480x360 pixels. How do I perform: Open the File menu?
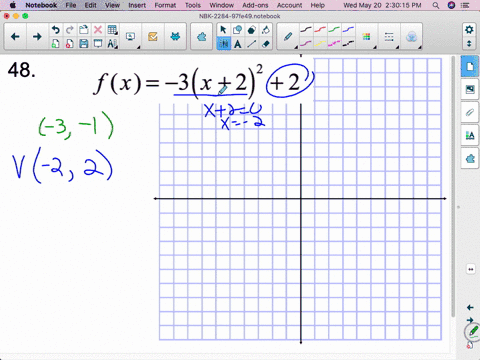71,5
